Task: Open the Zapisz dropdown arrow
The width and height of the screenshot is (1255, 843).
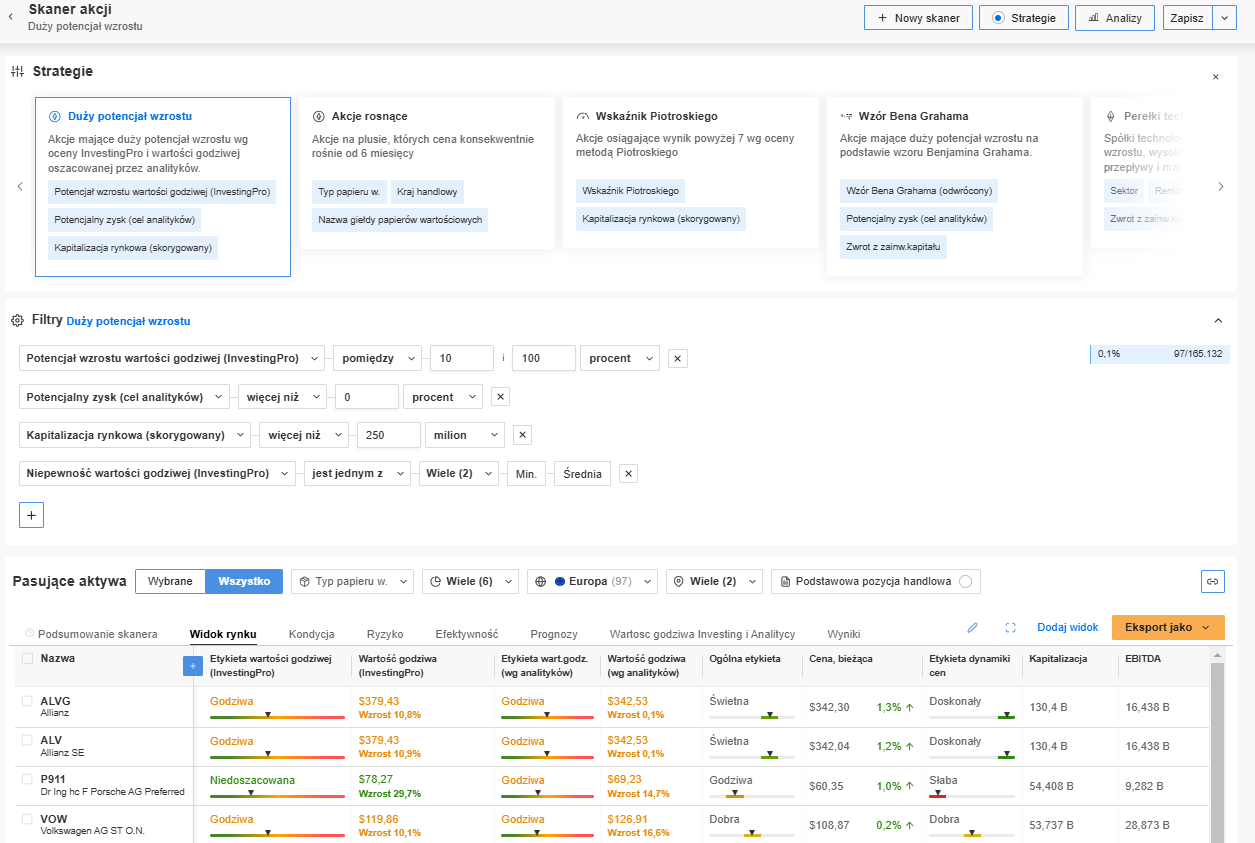Action: click(x=1225, y=18)
